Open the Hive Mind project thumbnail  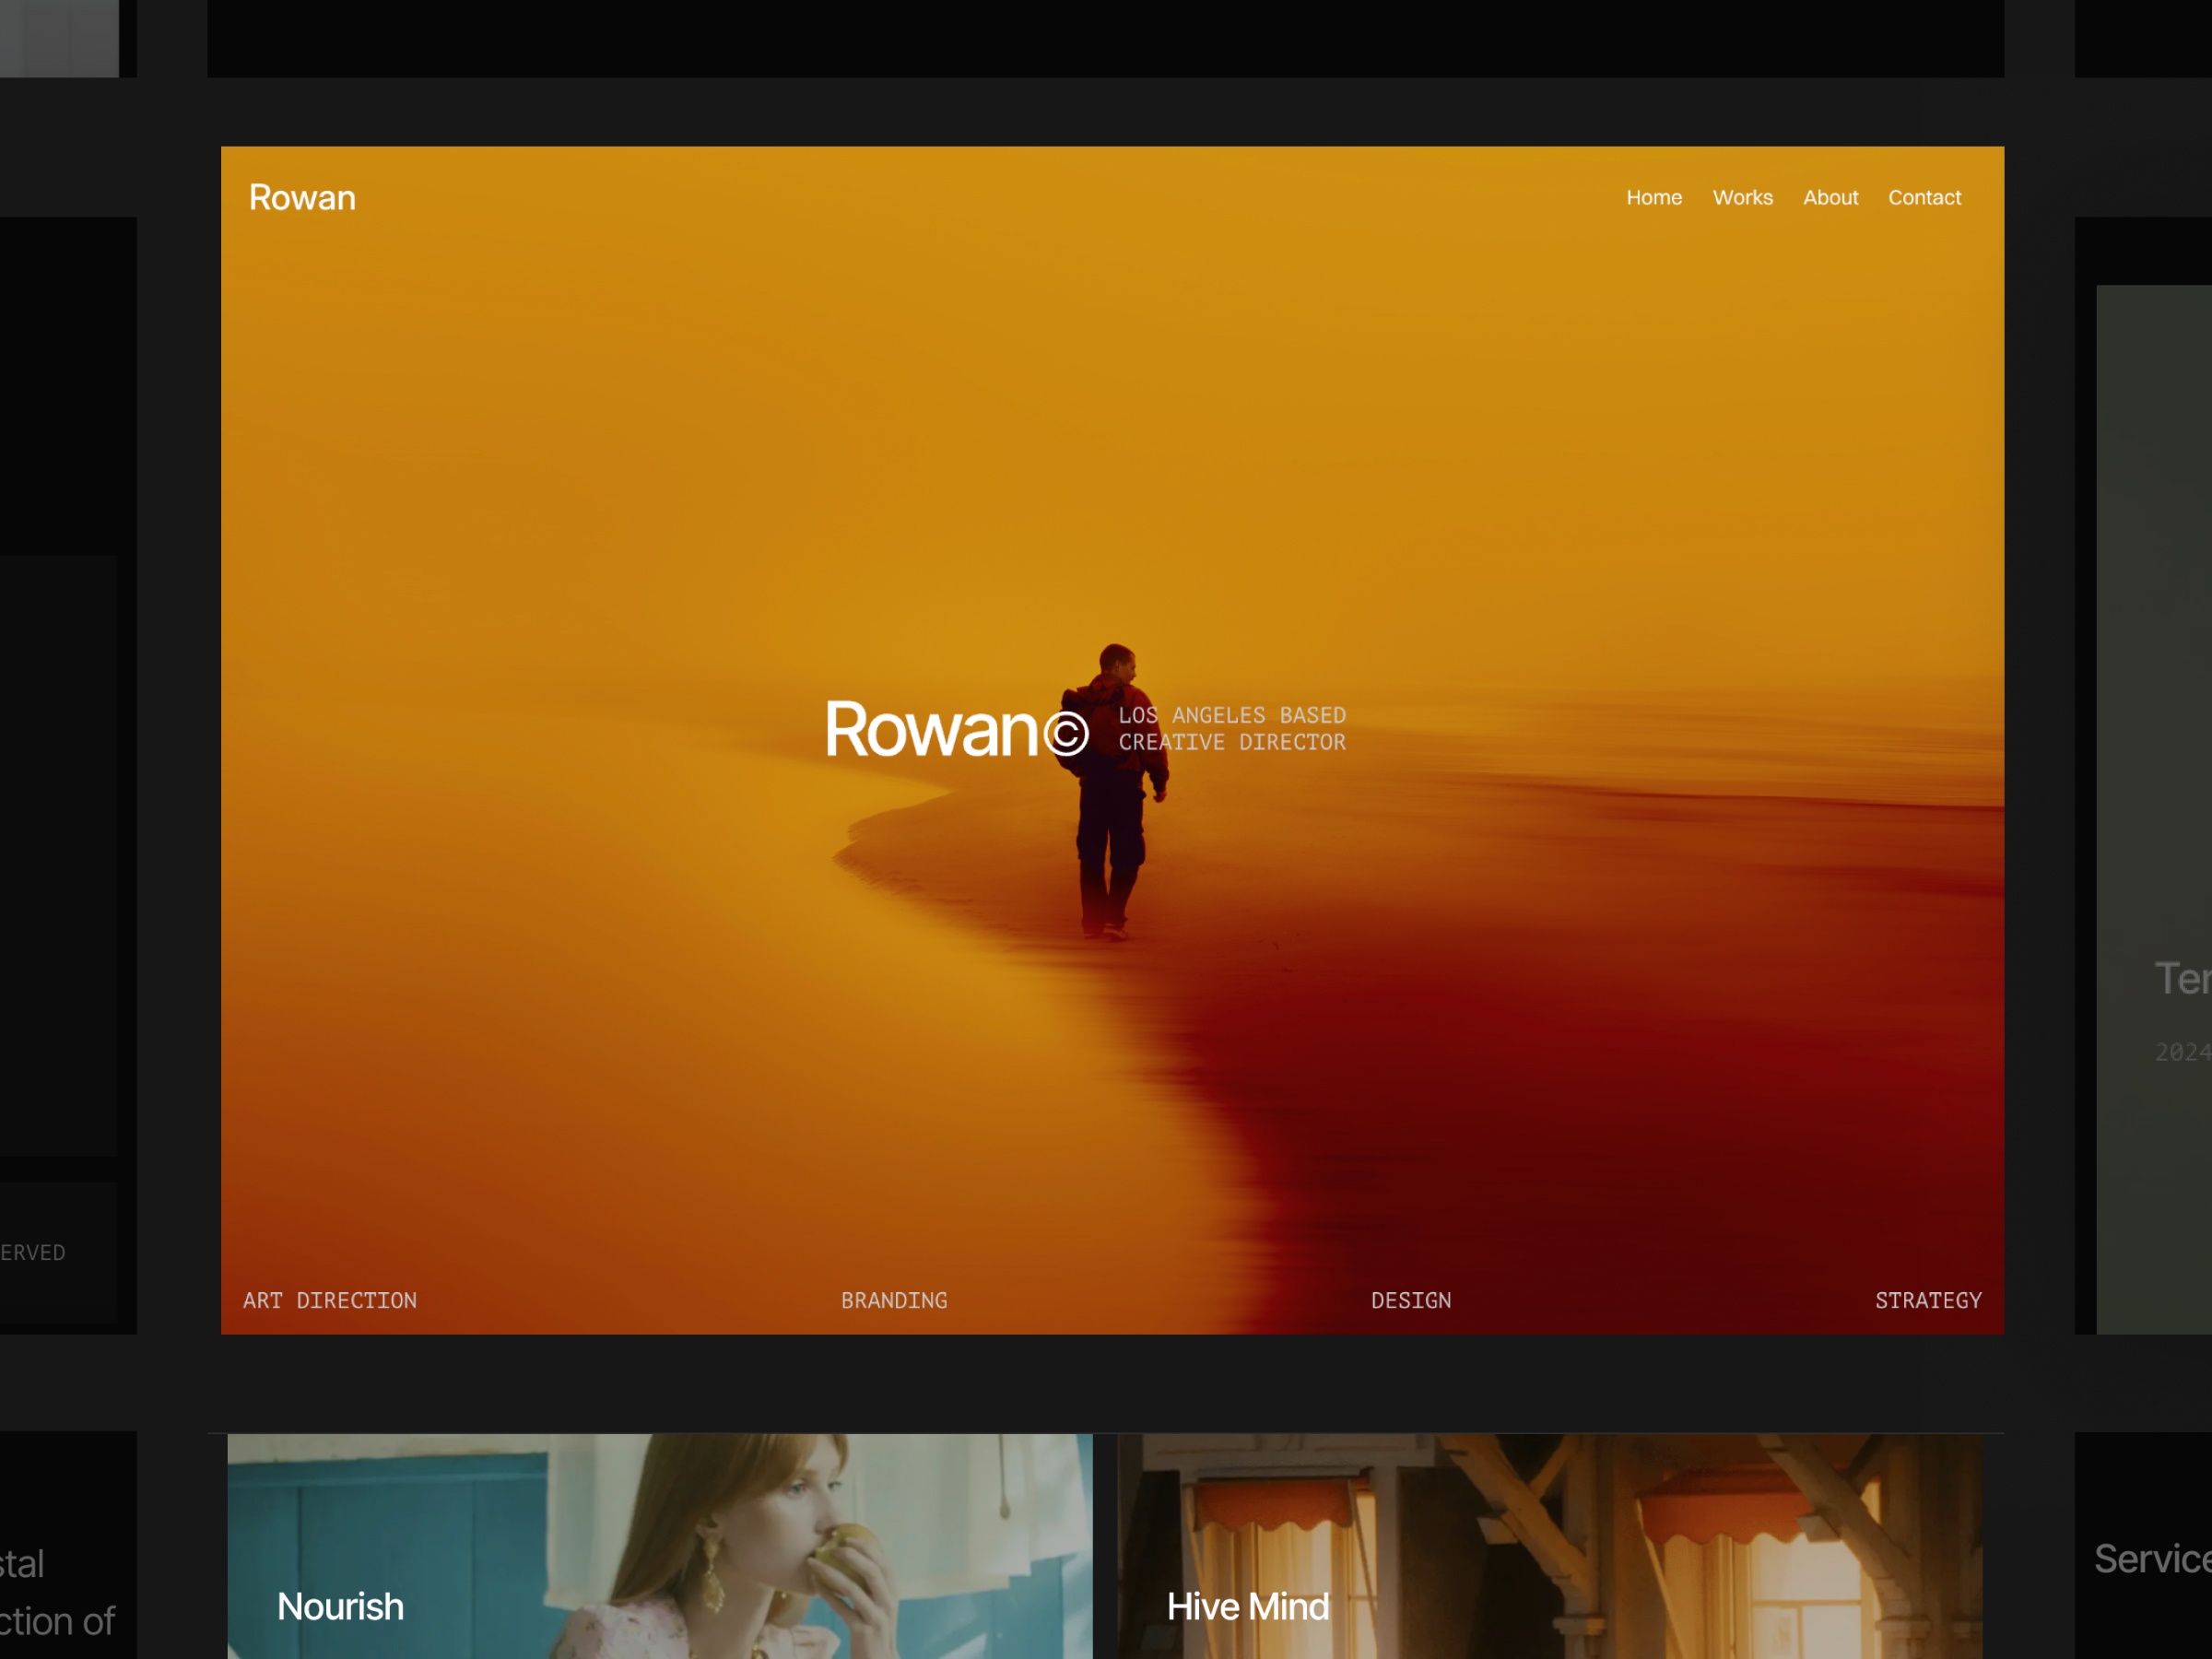coord(1550,1545)
